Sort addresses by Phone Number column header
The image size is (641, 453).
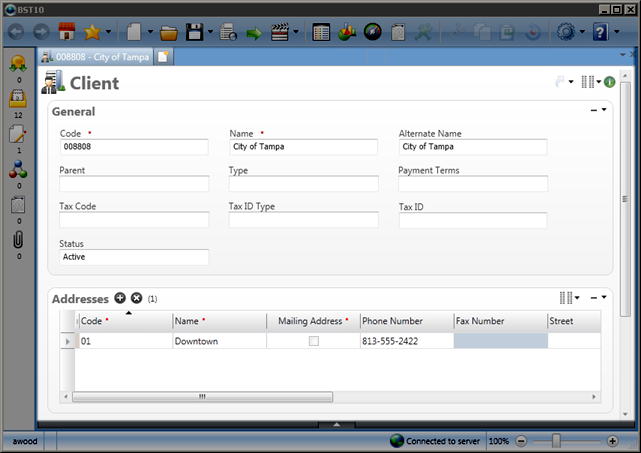(406, 321)
